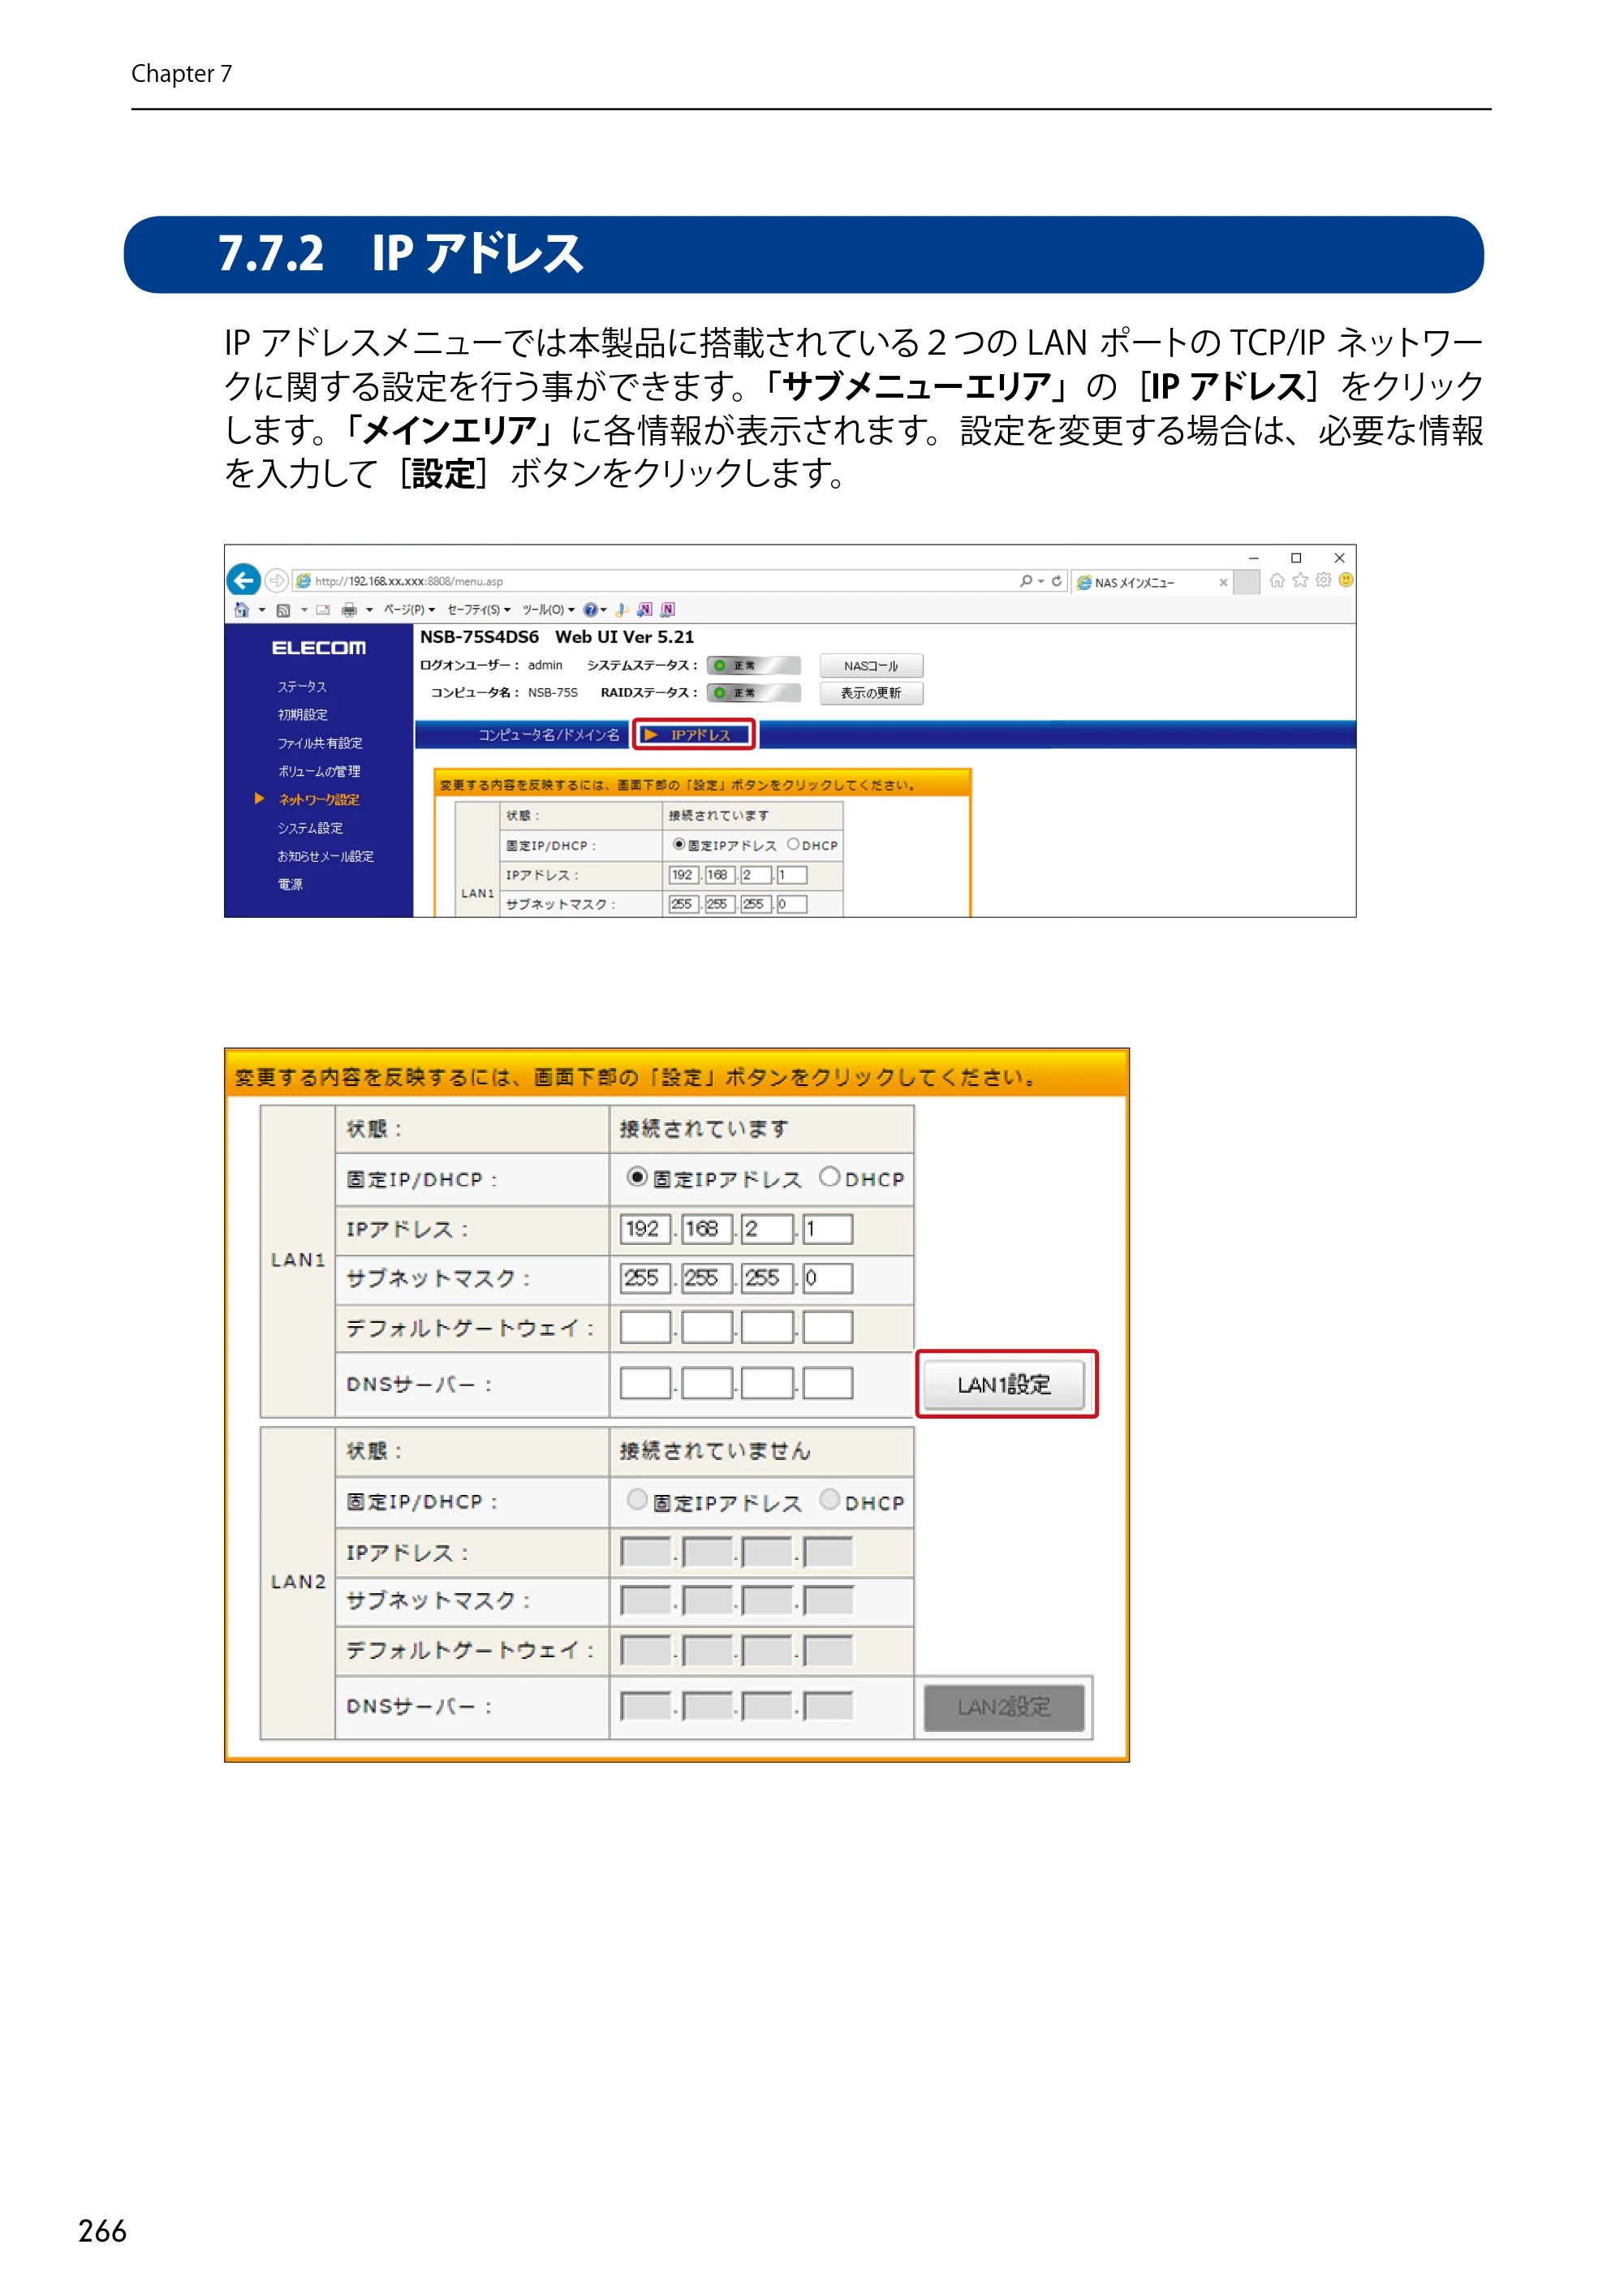
Task: Click the LAN1 IP field showing 192 in enlarged panel
Action: click(645, 1229)
